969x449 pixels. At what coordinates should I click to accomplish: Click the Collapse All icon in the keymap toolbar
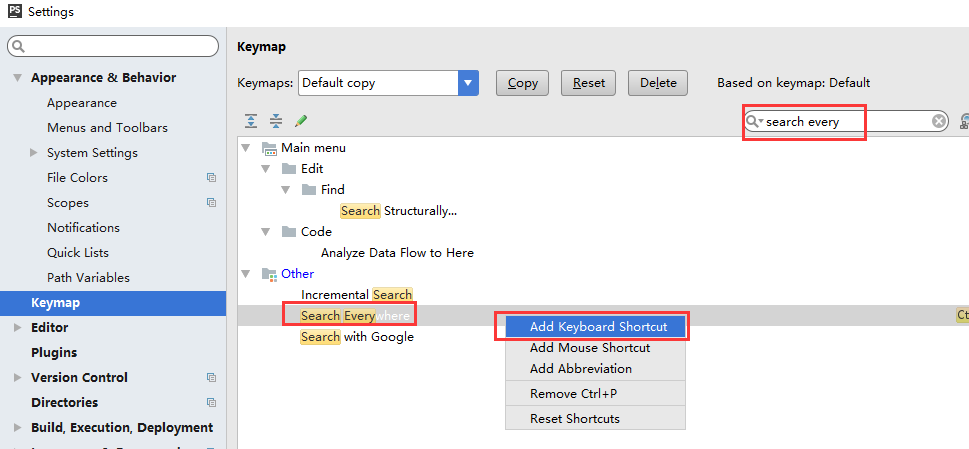(275, 121)
